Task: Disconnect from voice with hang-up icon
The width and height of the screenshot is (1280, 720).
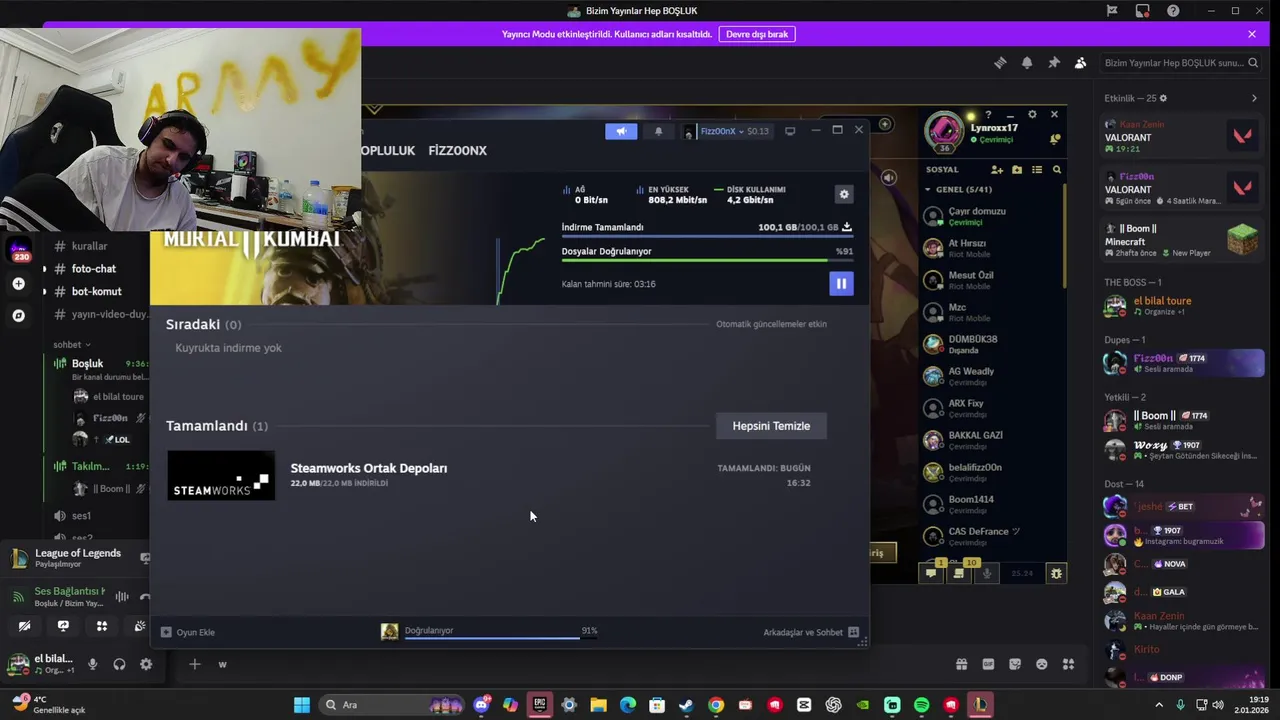Action: (x=144, y=597)
